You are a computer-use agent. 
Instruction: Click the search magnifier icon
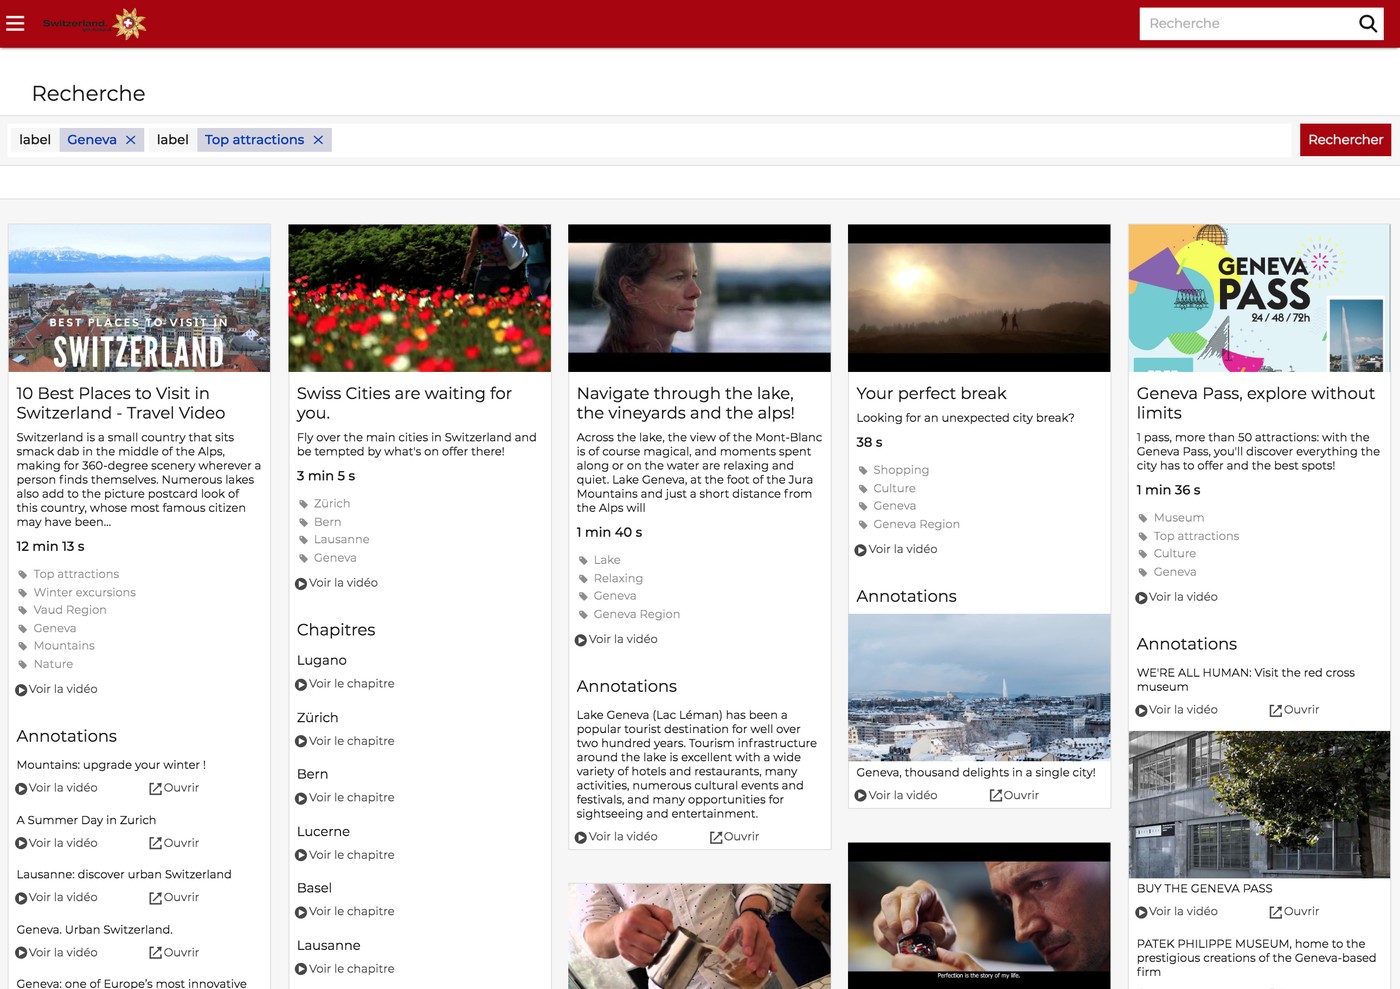coord(1367,24)
